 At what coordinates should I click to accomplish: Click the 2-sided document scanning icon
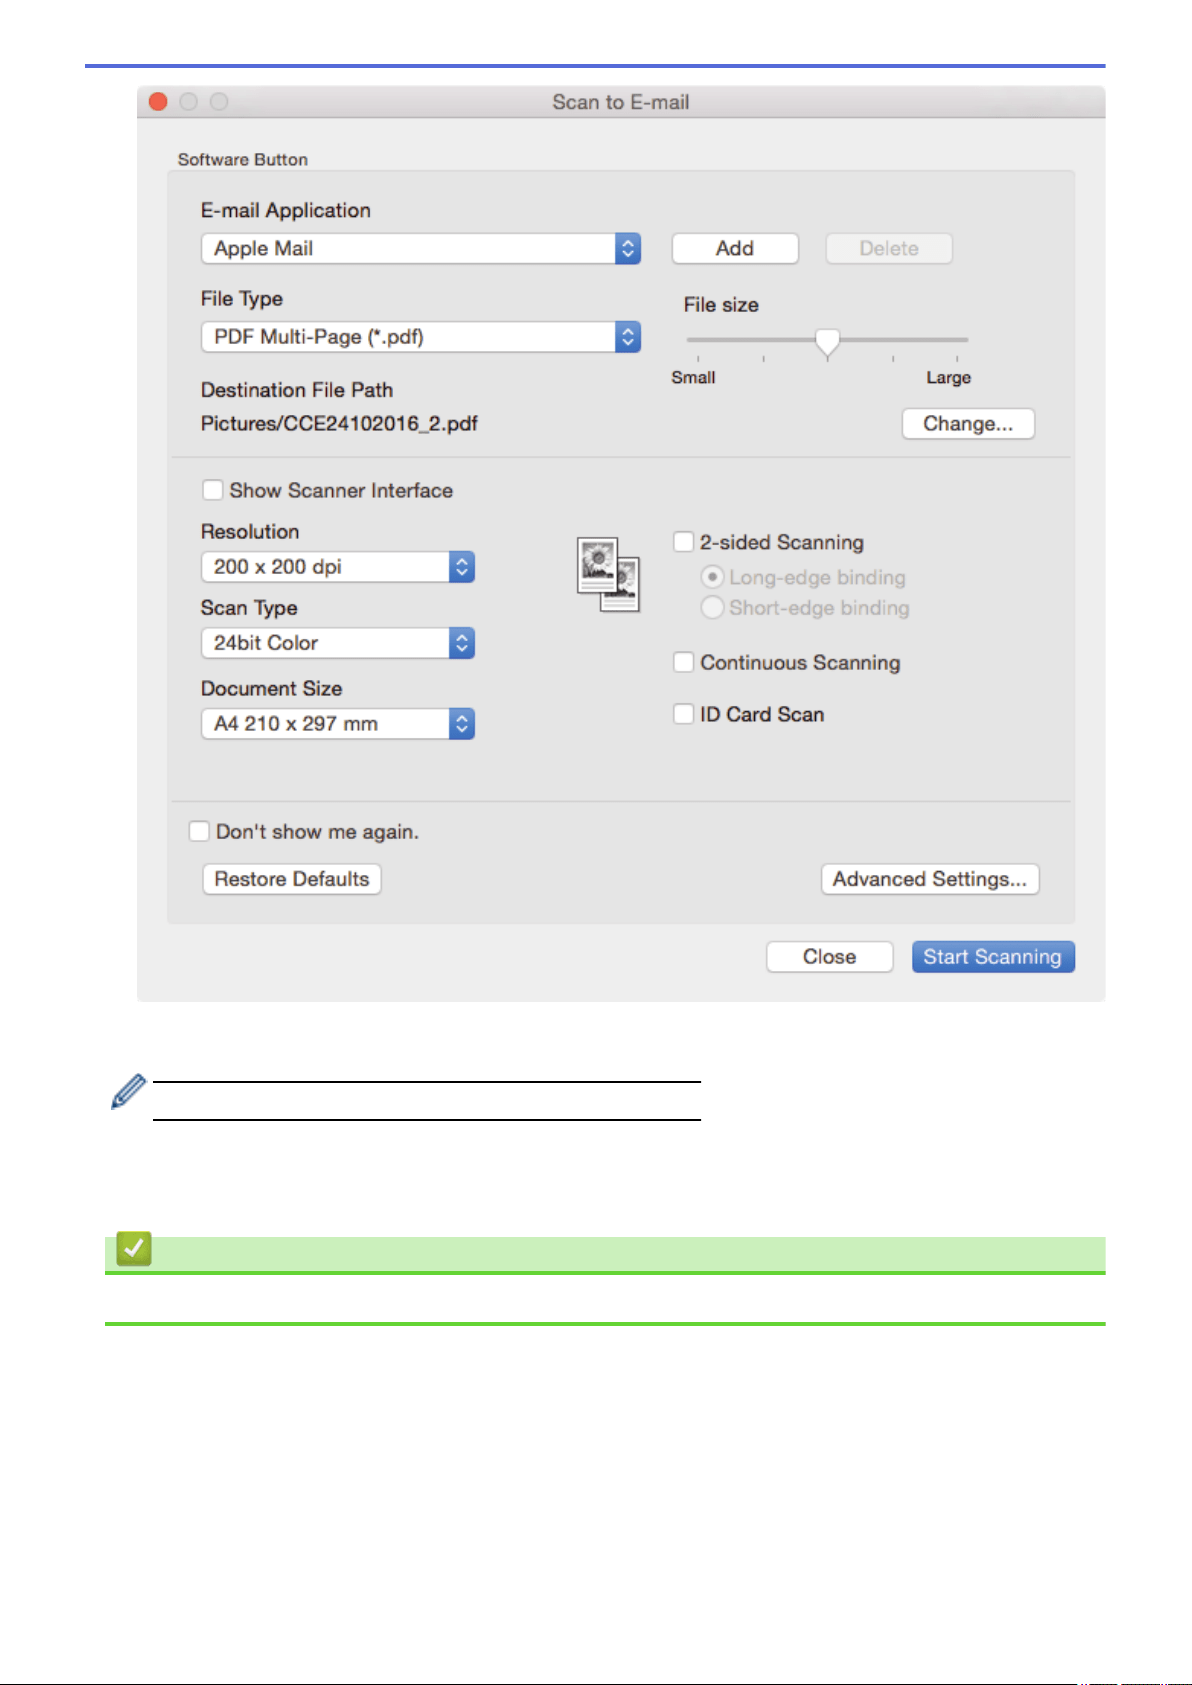608,574
